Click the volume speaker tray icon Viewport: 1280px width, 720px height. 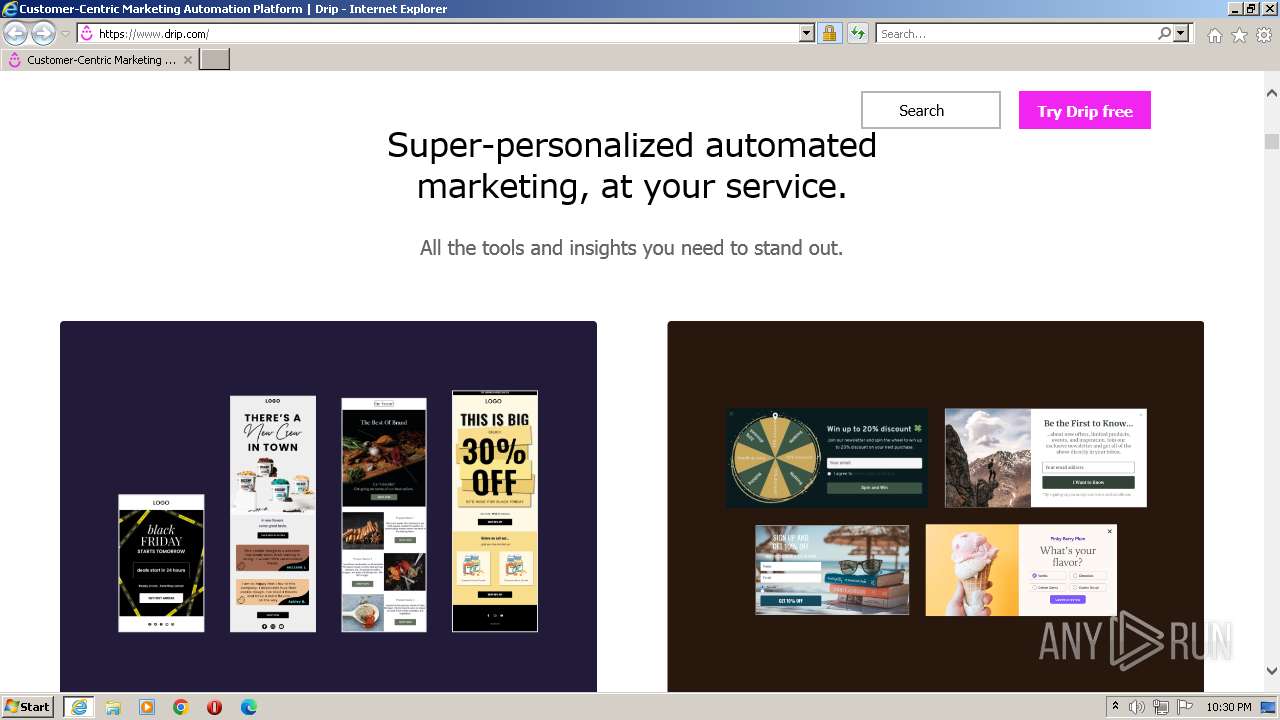point(1137,707)
